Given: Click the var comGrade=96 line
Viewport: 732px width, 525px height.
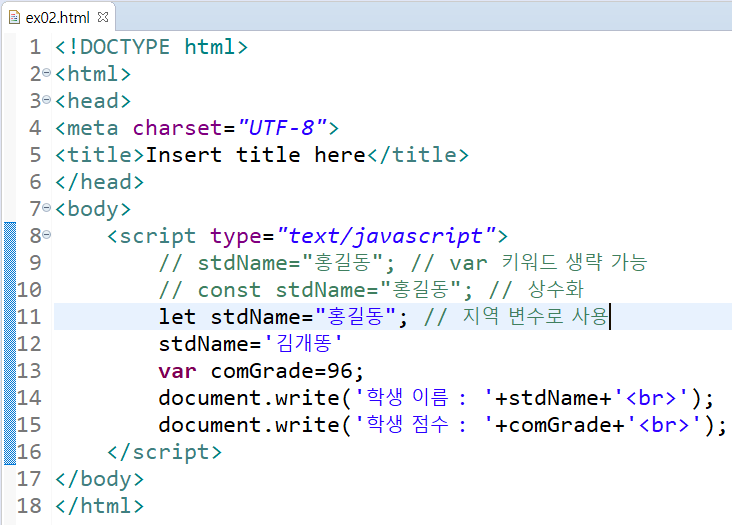Looking at the screenshot, I should pos(261,371).
